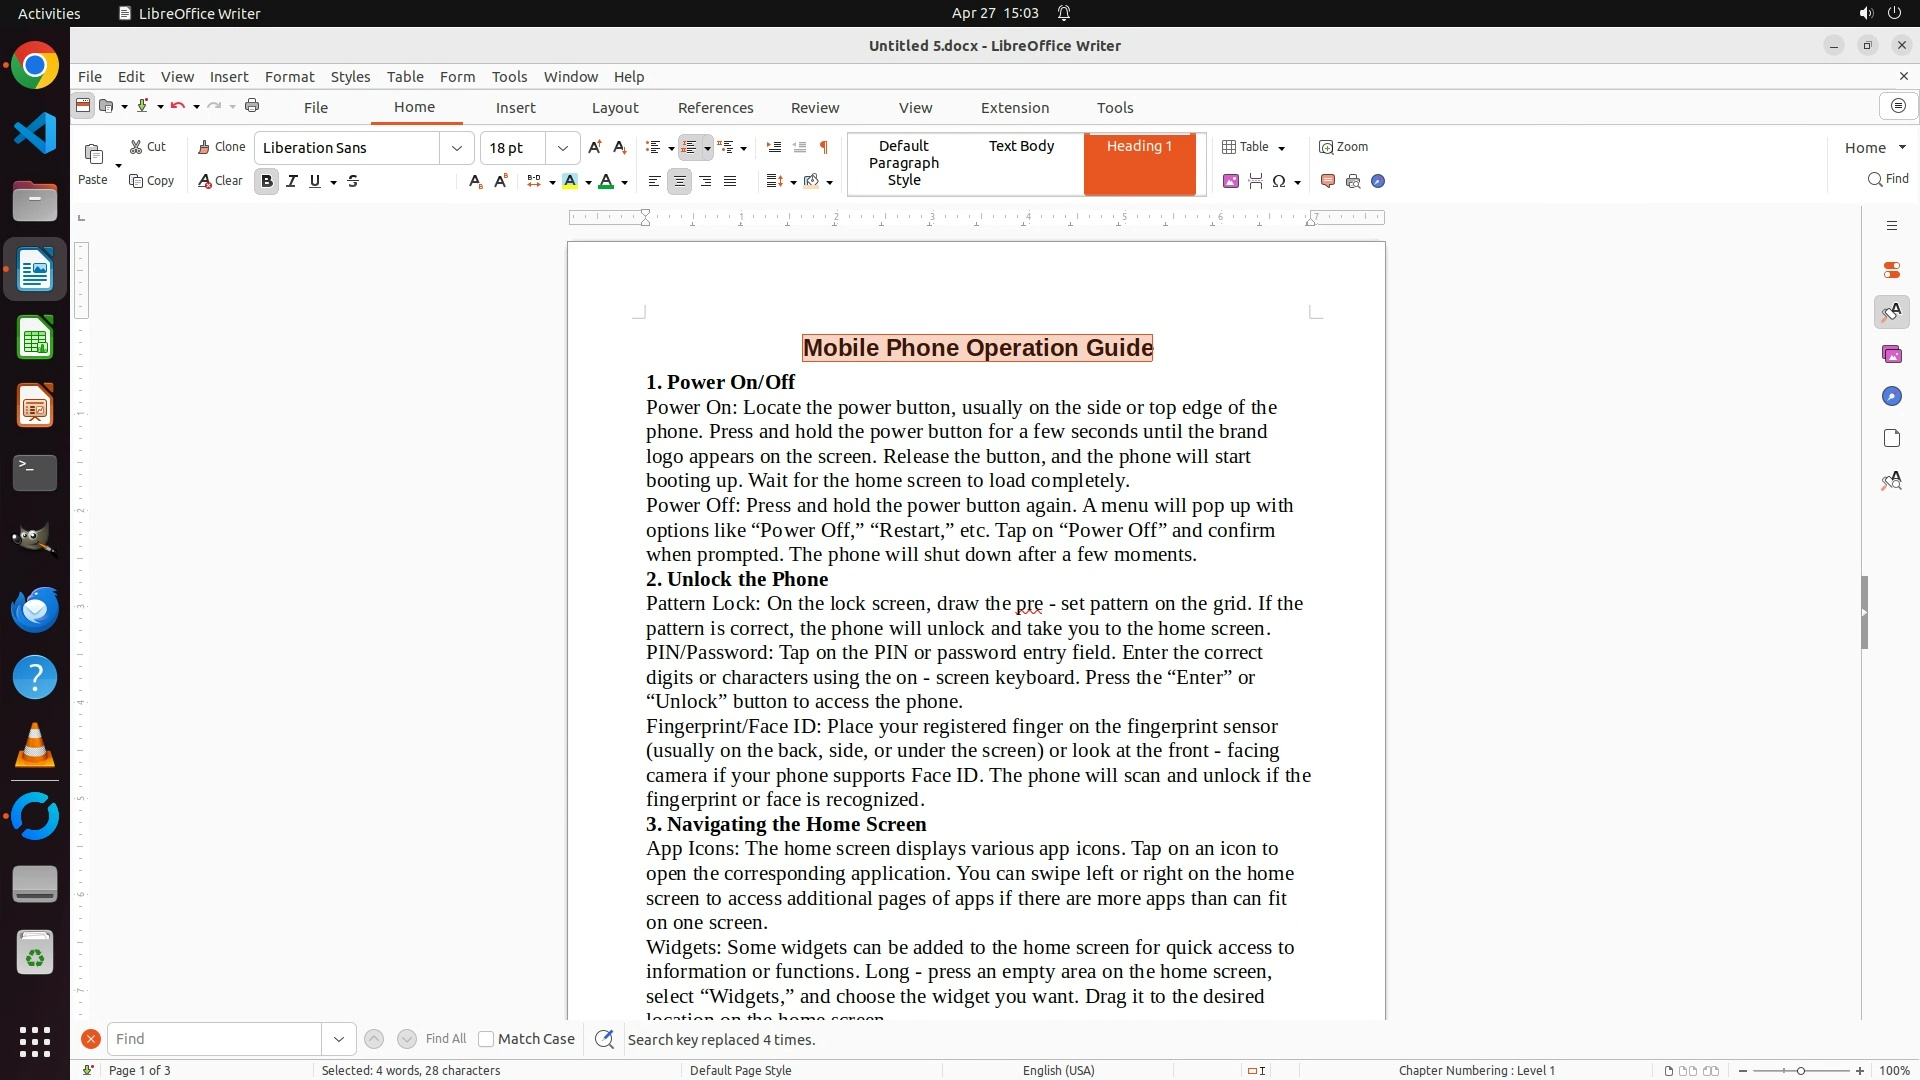Expand the font name dropdown
This screenshot has height=1080, width=1920.
pyautogui.click(x=456, y=148)
